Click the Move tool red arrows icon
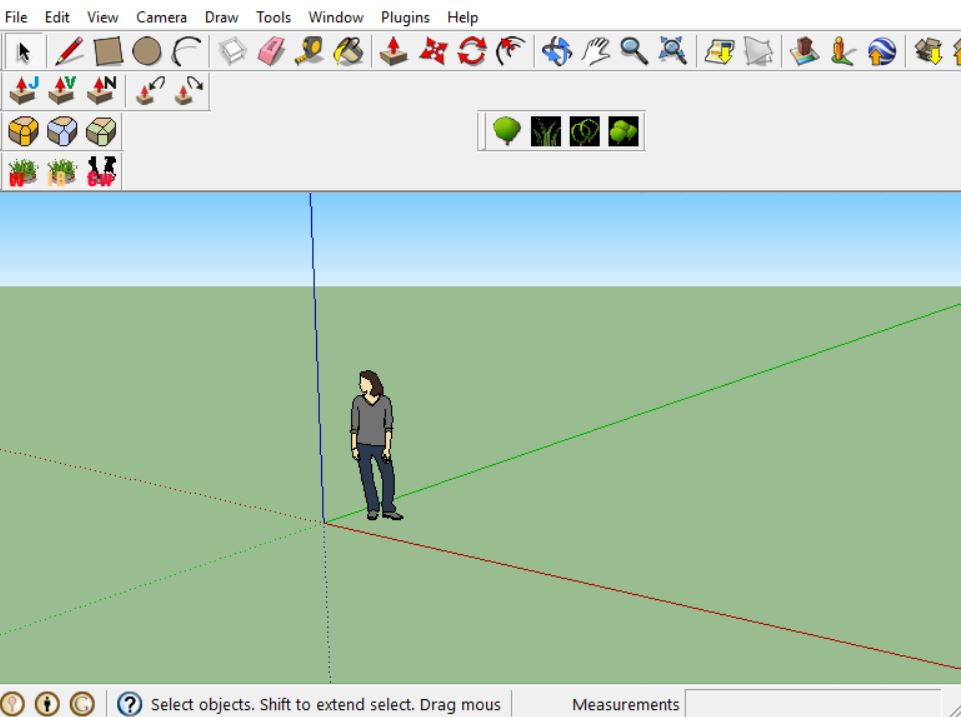The width and height of the screenshot is (961, 717). pos(433,52)
